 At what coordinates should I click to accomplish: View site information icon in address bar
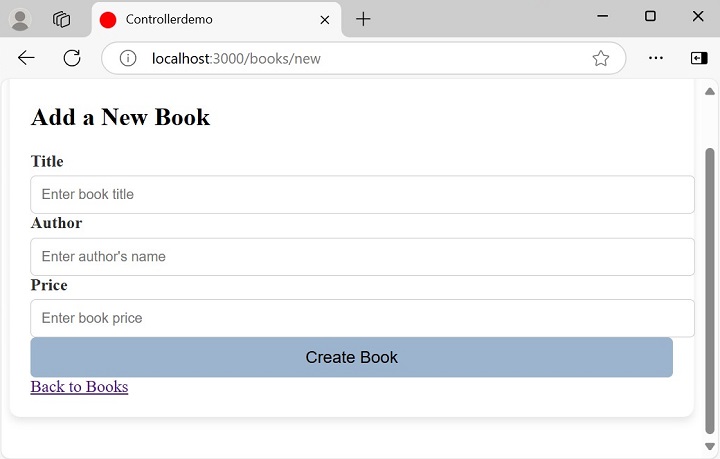tap(128, 58)
